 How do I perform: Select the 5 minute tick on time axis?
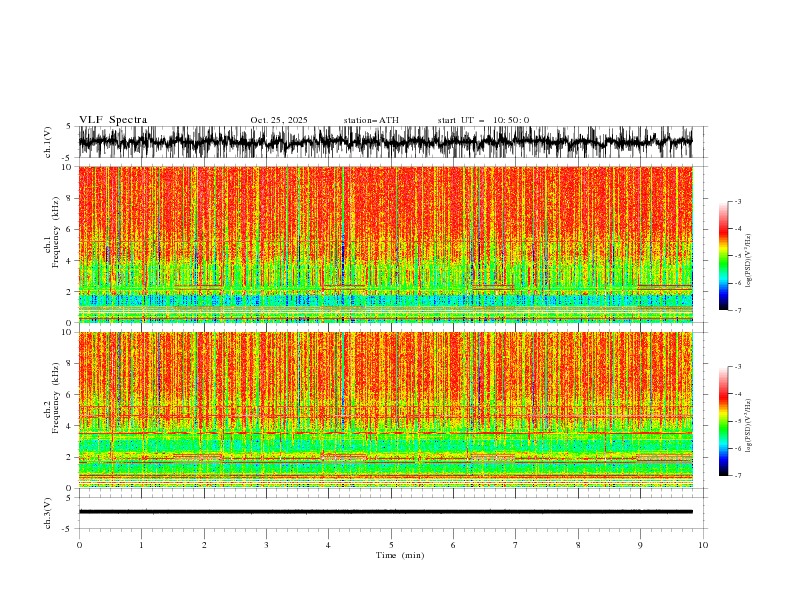(x=391, y=545)
